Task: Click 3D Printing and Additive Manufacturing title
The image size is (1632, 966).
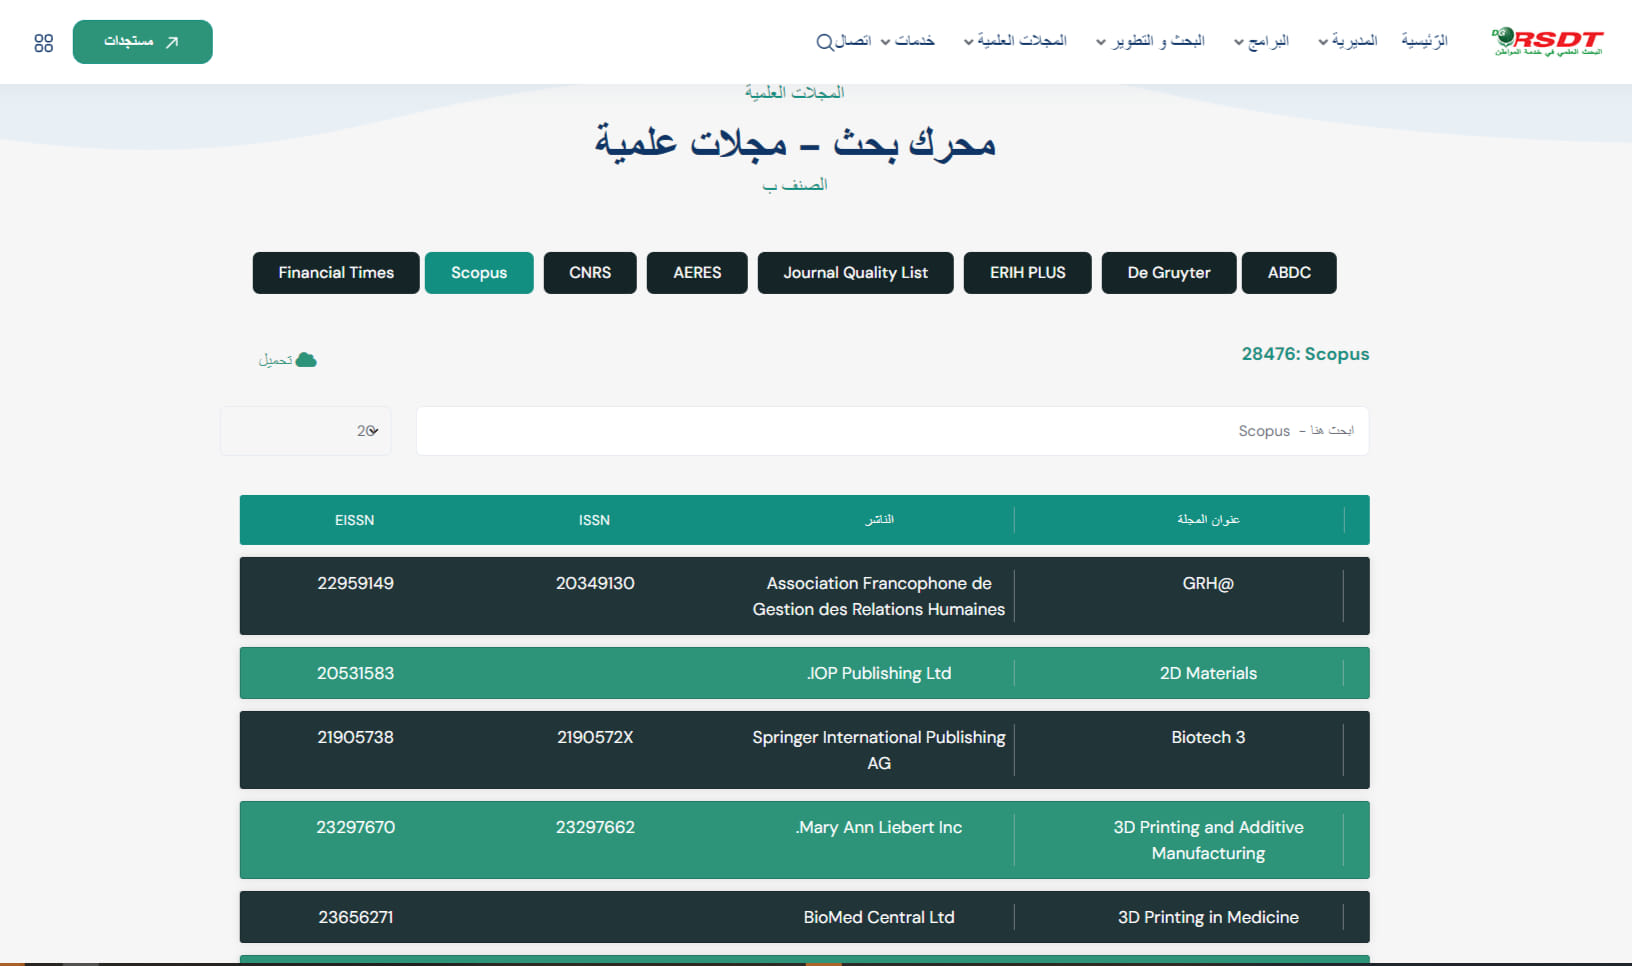Action: pyautogui.click(x=1208, y=840)
